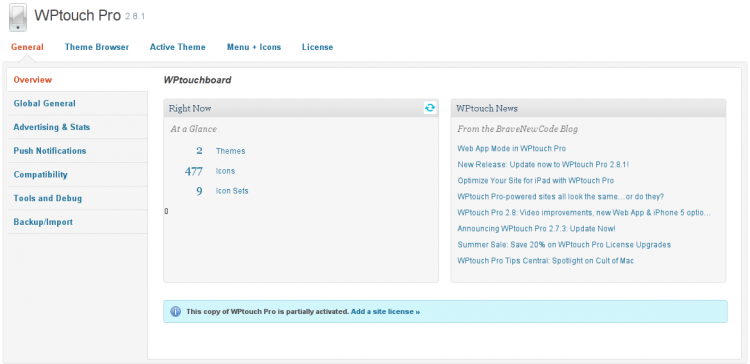Click the WPtouch Pro phone logo icon

coord(18,17)
